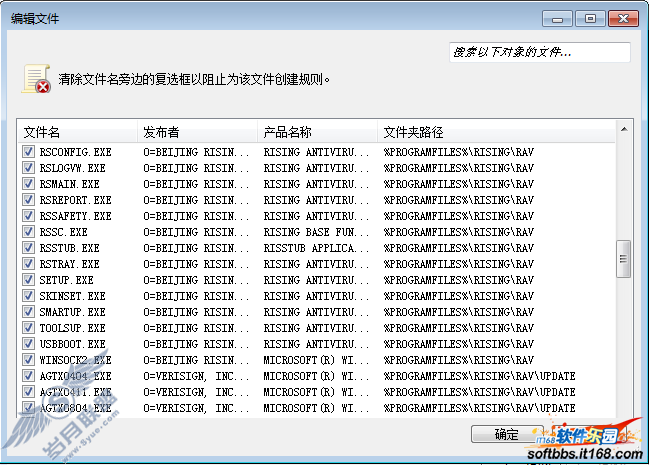Sort by 文件夹路径 column header

click(496, 133)
